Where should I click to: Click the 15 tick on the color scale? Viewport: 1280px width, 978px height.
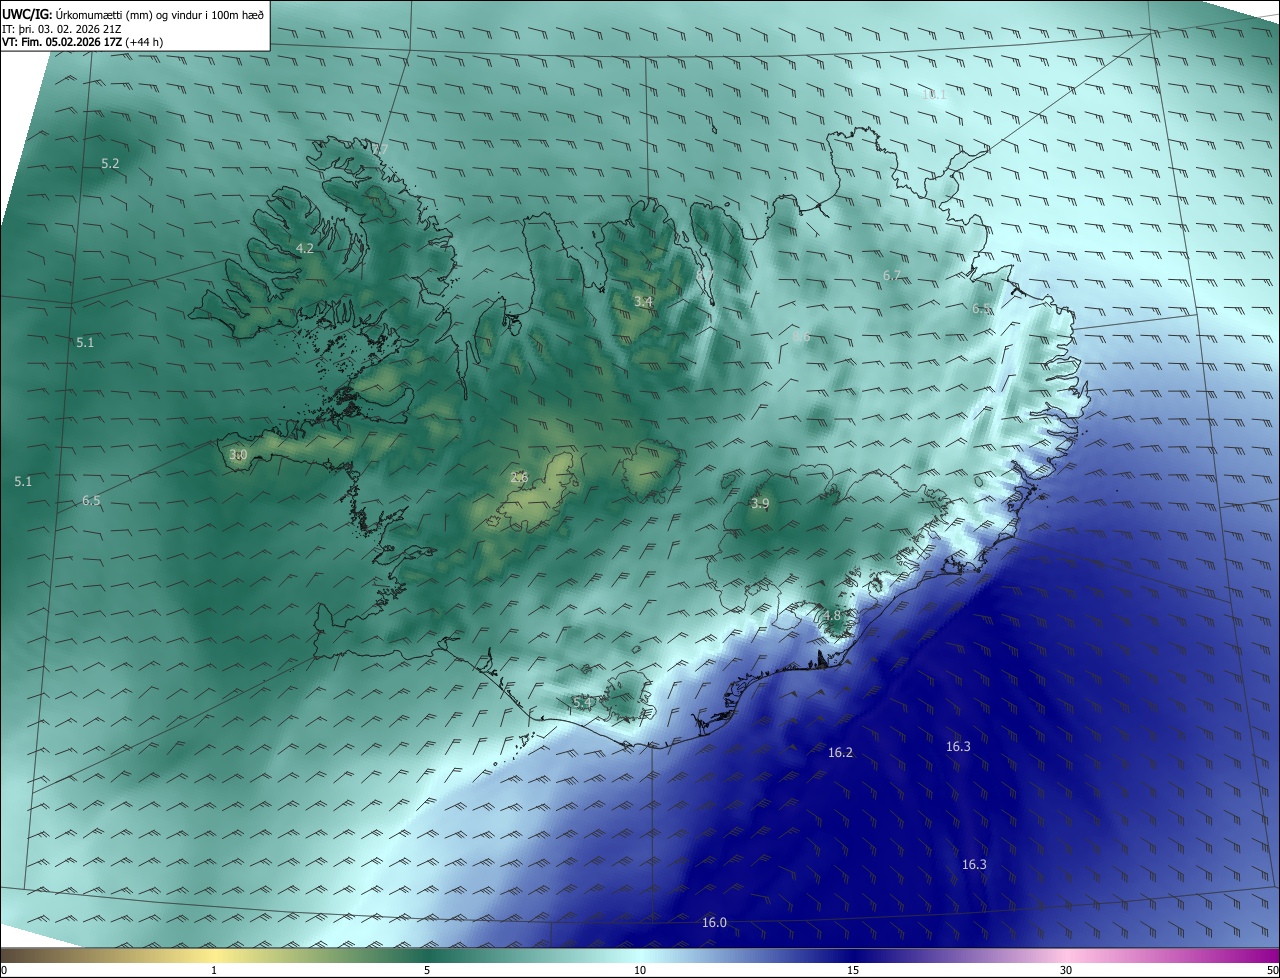tap(853, 970)
